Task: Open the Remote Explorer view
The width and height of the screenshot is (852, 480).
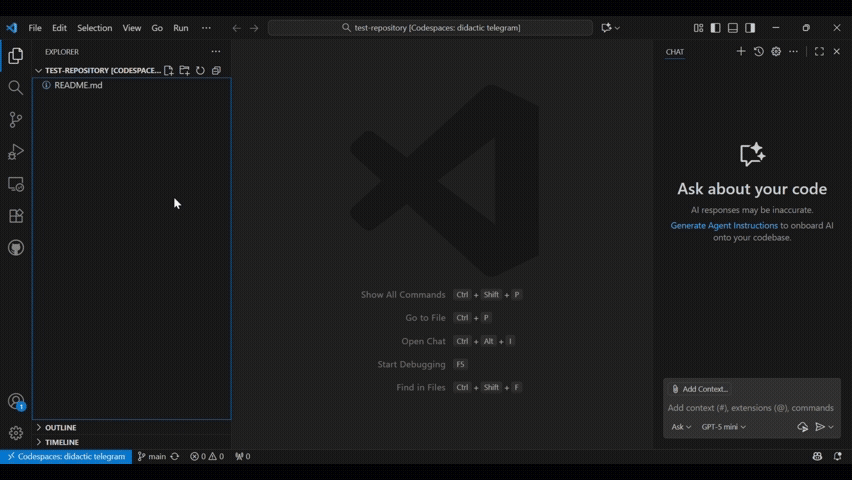Action: coord(16,184)
